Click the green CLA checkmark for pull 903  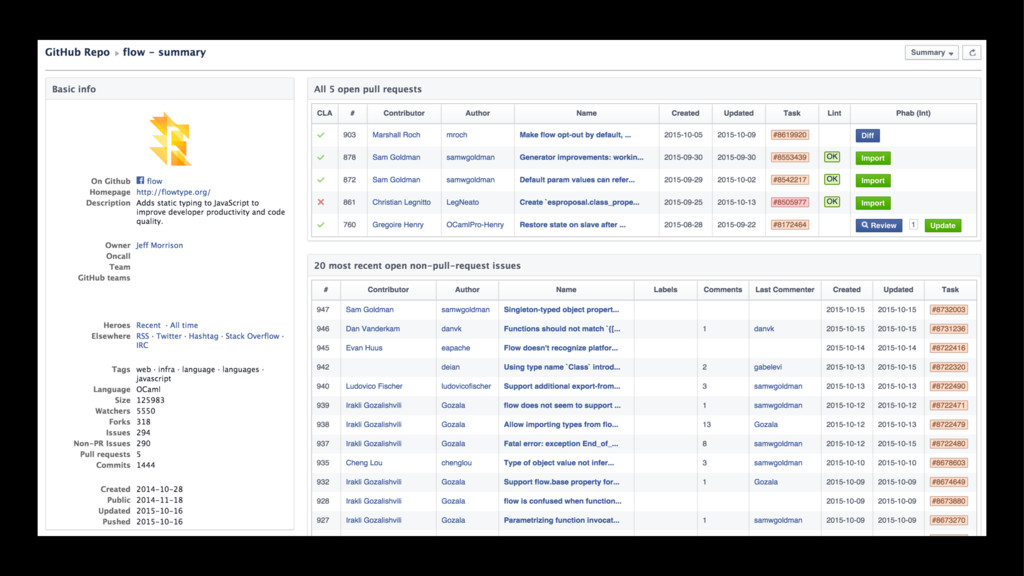(x=321, y=135)
